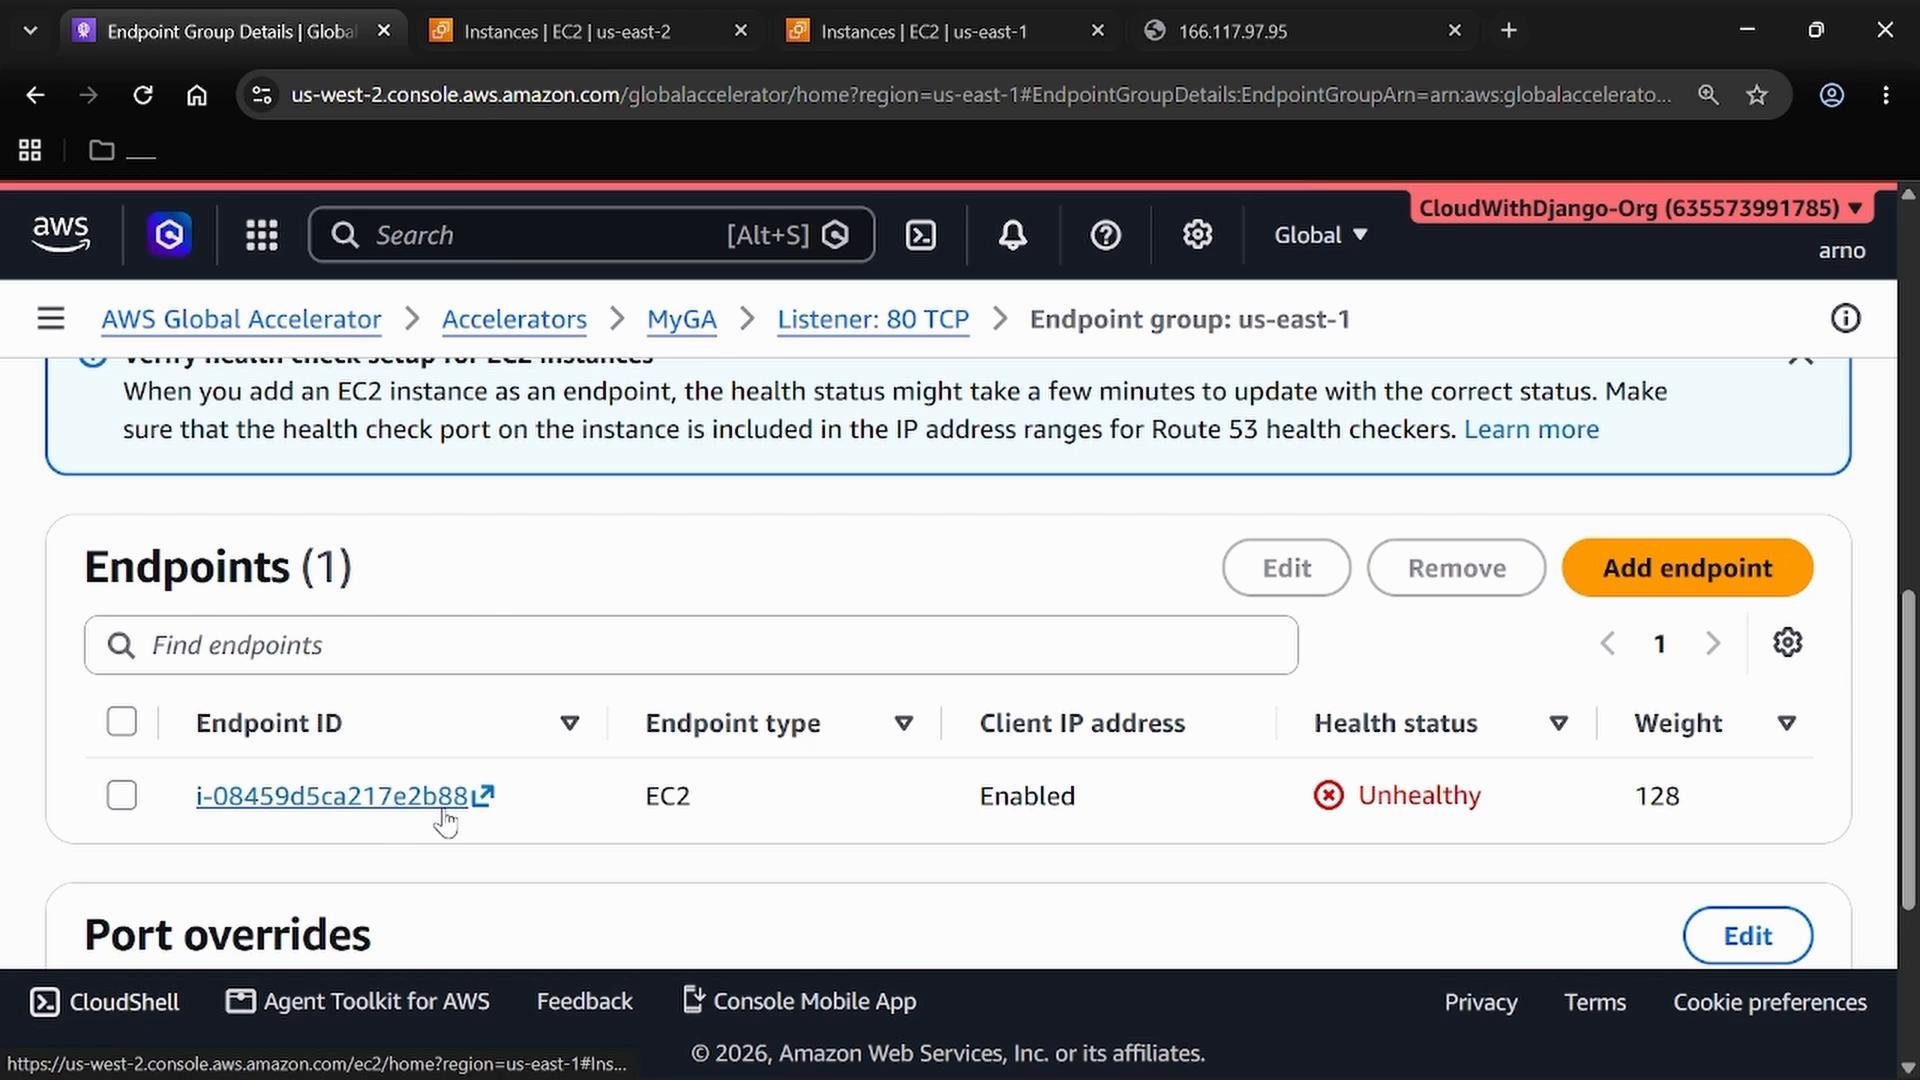The width and height of the screenshot is (1920, 1080).
Task: Open external link icon beside instance ID
Action: pos(483,796)
